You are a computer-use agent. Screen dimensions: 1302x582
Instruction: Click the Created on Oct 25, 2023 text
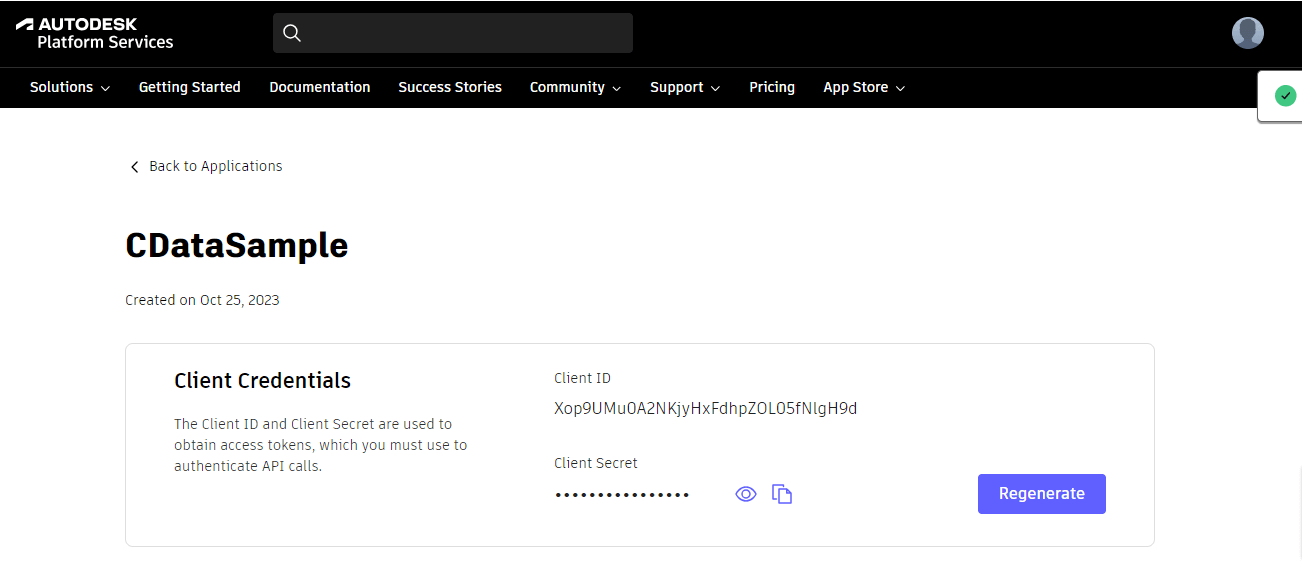202,300
